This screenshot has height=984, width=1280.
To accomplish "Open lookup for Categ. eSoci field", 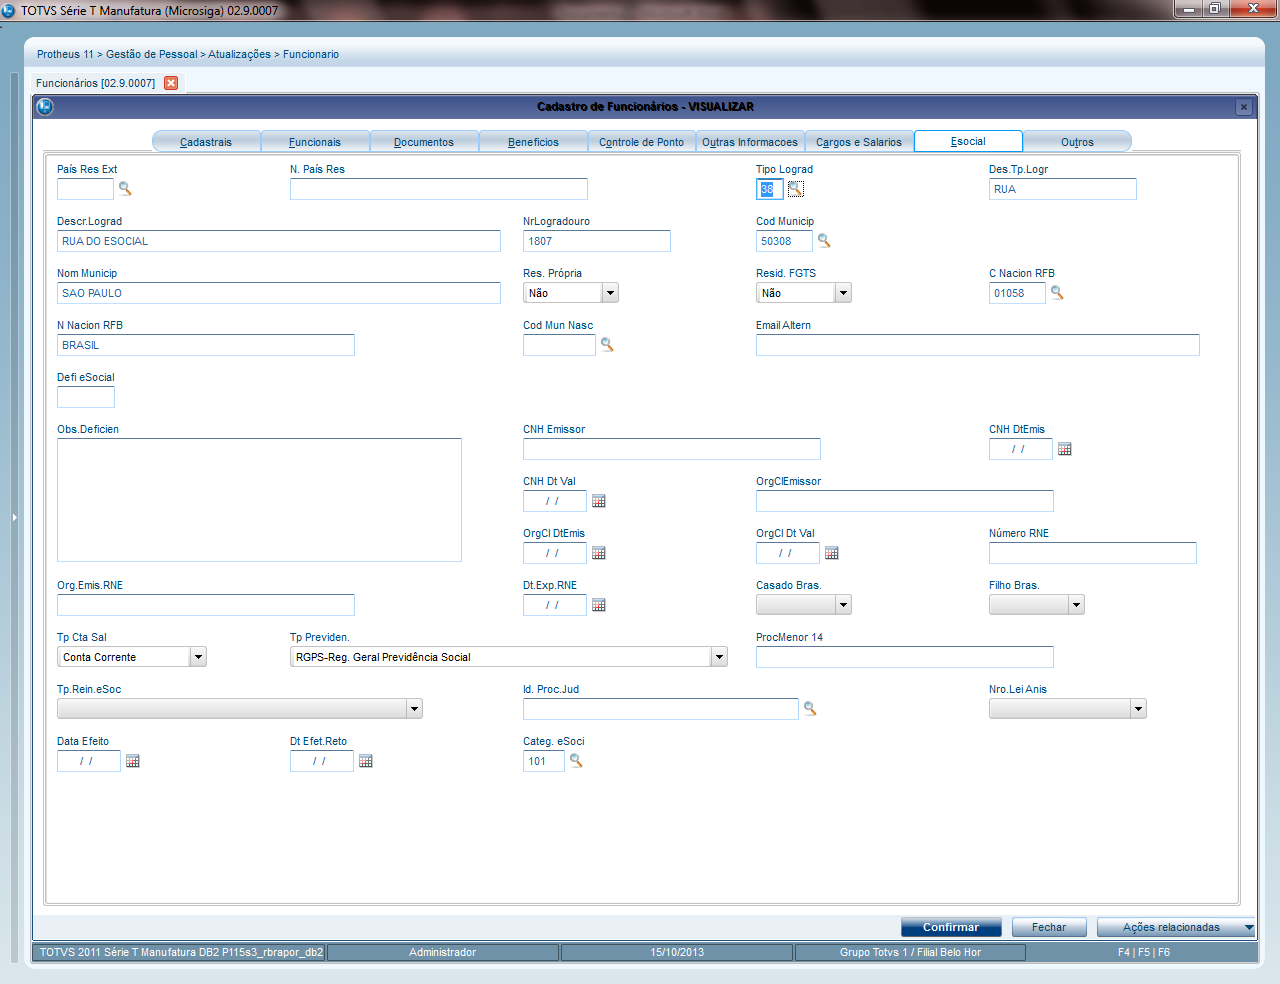I will tap(576, 761).
